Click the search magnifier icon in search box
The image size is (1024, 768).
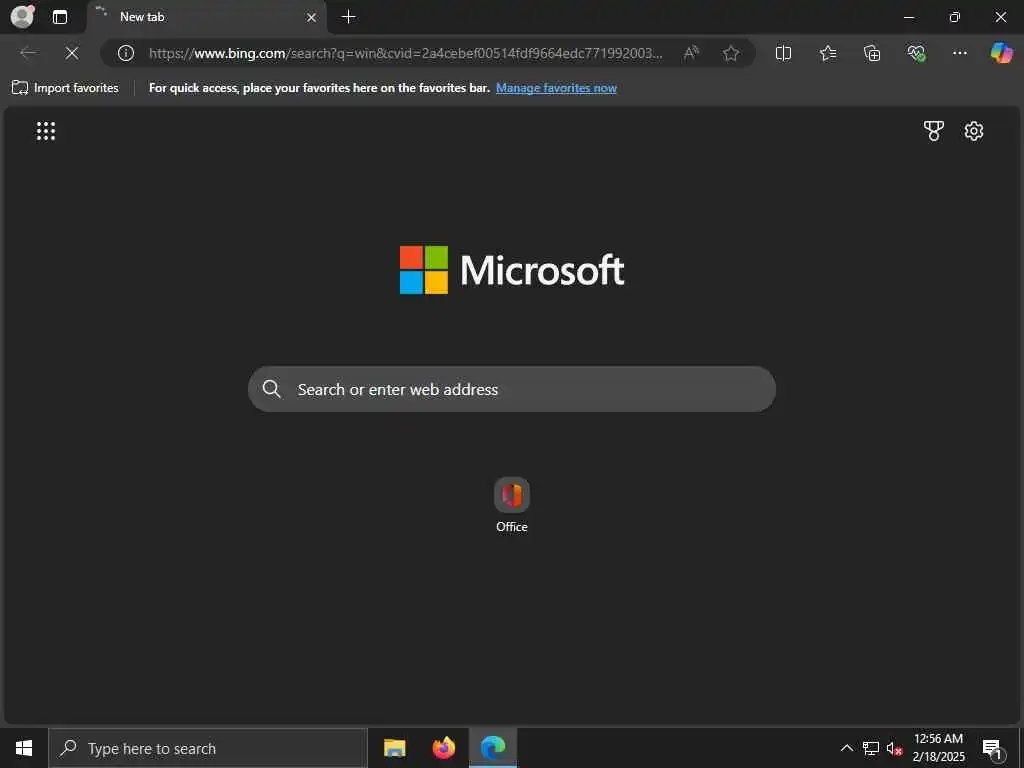(x=272, y=389)
